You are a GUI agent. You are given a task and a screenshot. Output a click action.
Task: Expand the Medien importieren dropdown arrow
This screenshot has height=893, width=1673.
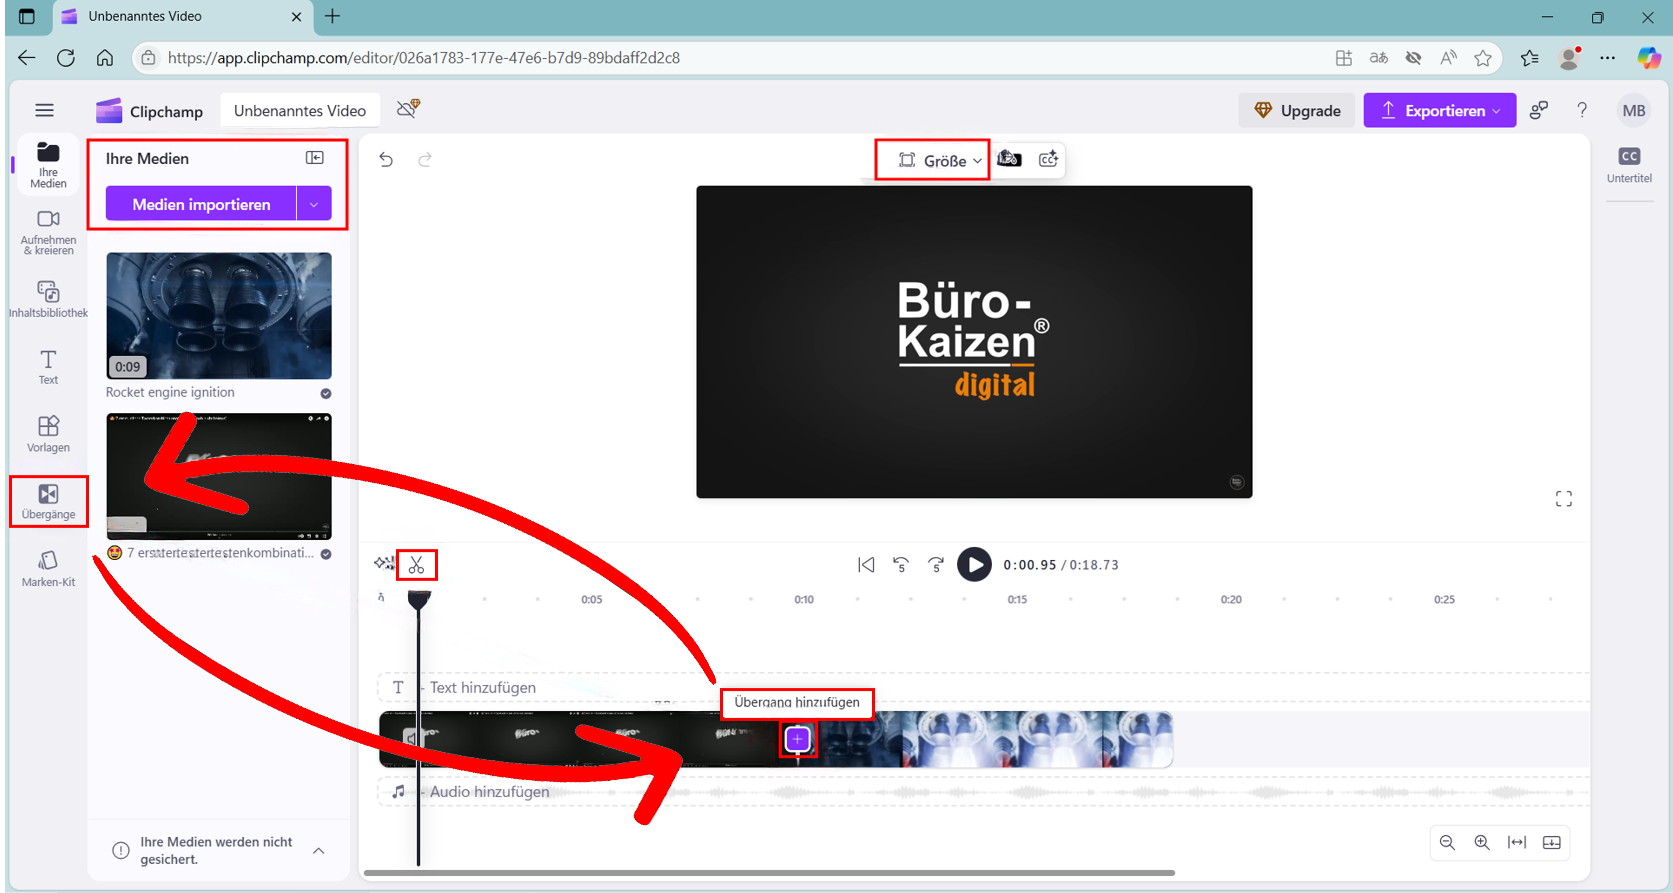314,204
